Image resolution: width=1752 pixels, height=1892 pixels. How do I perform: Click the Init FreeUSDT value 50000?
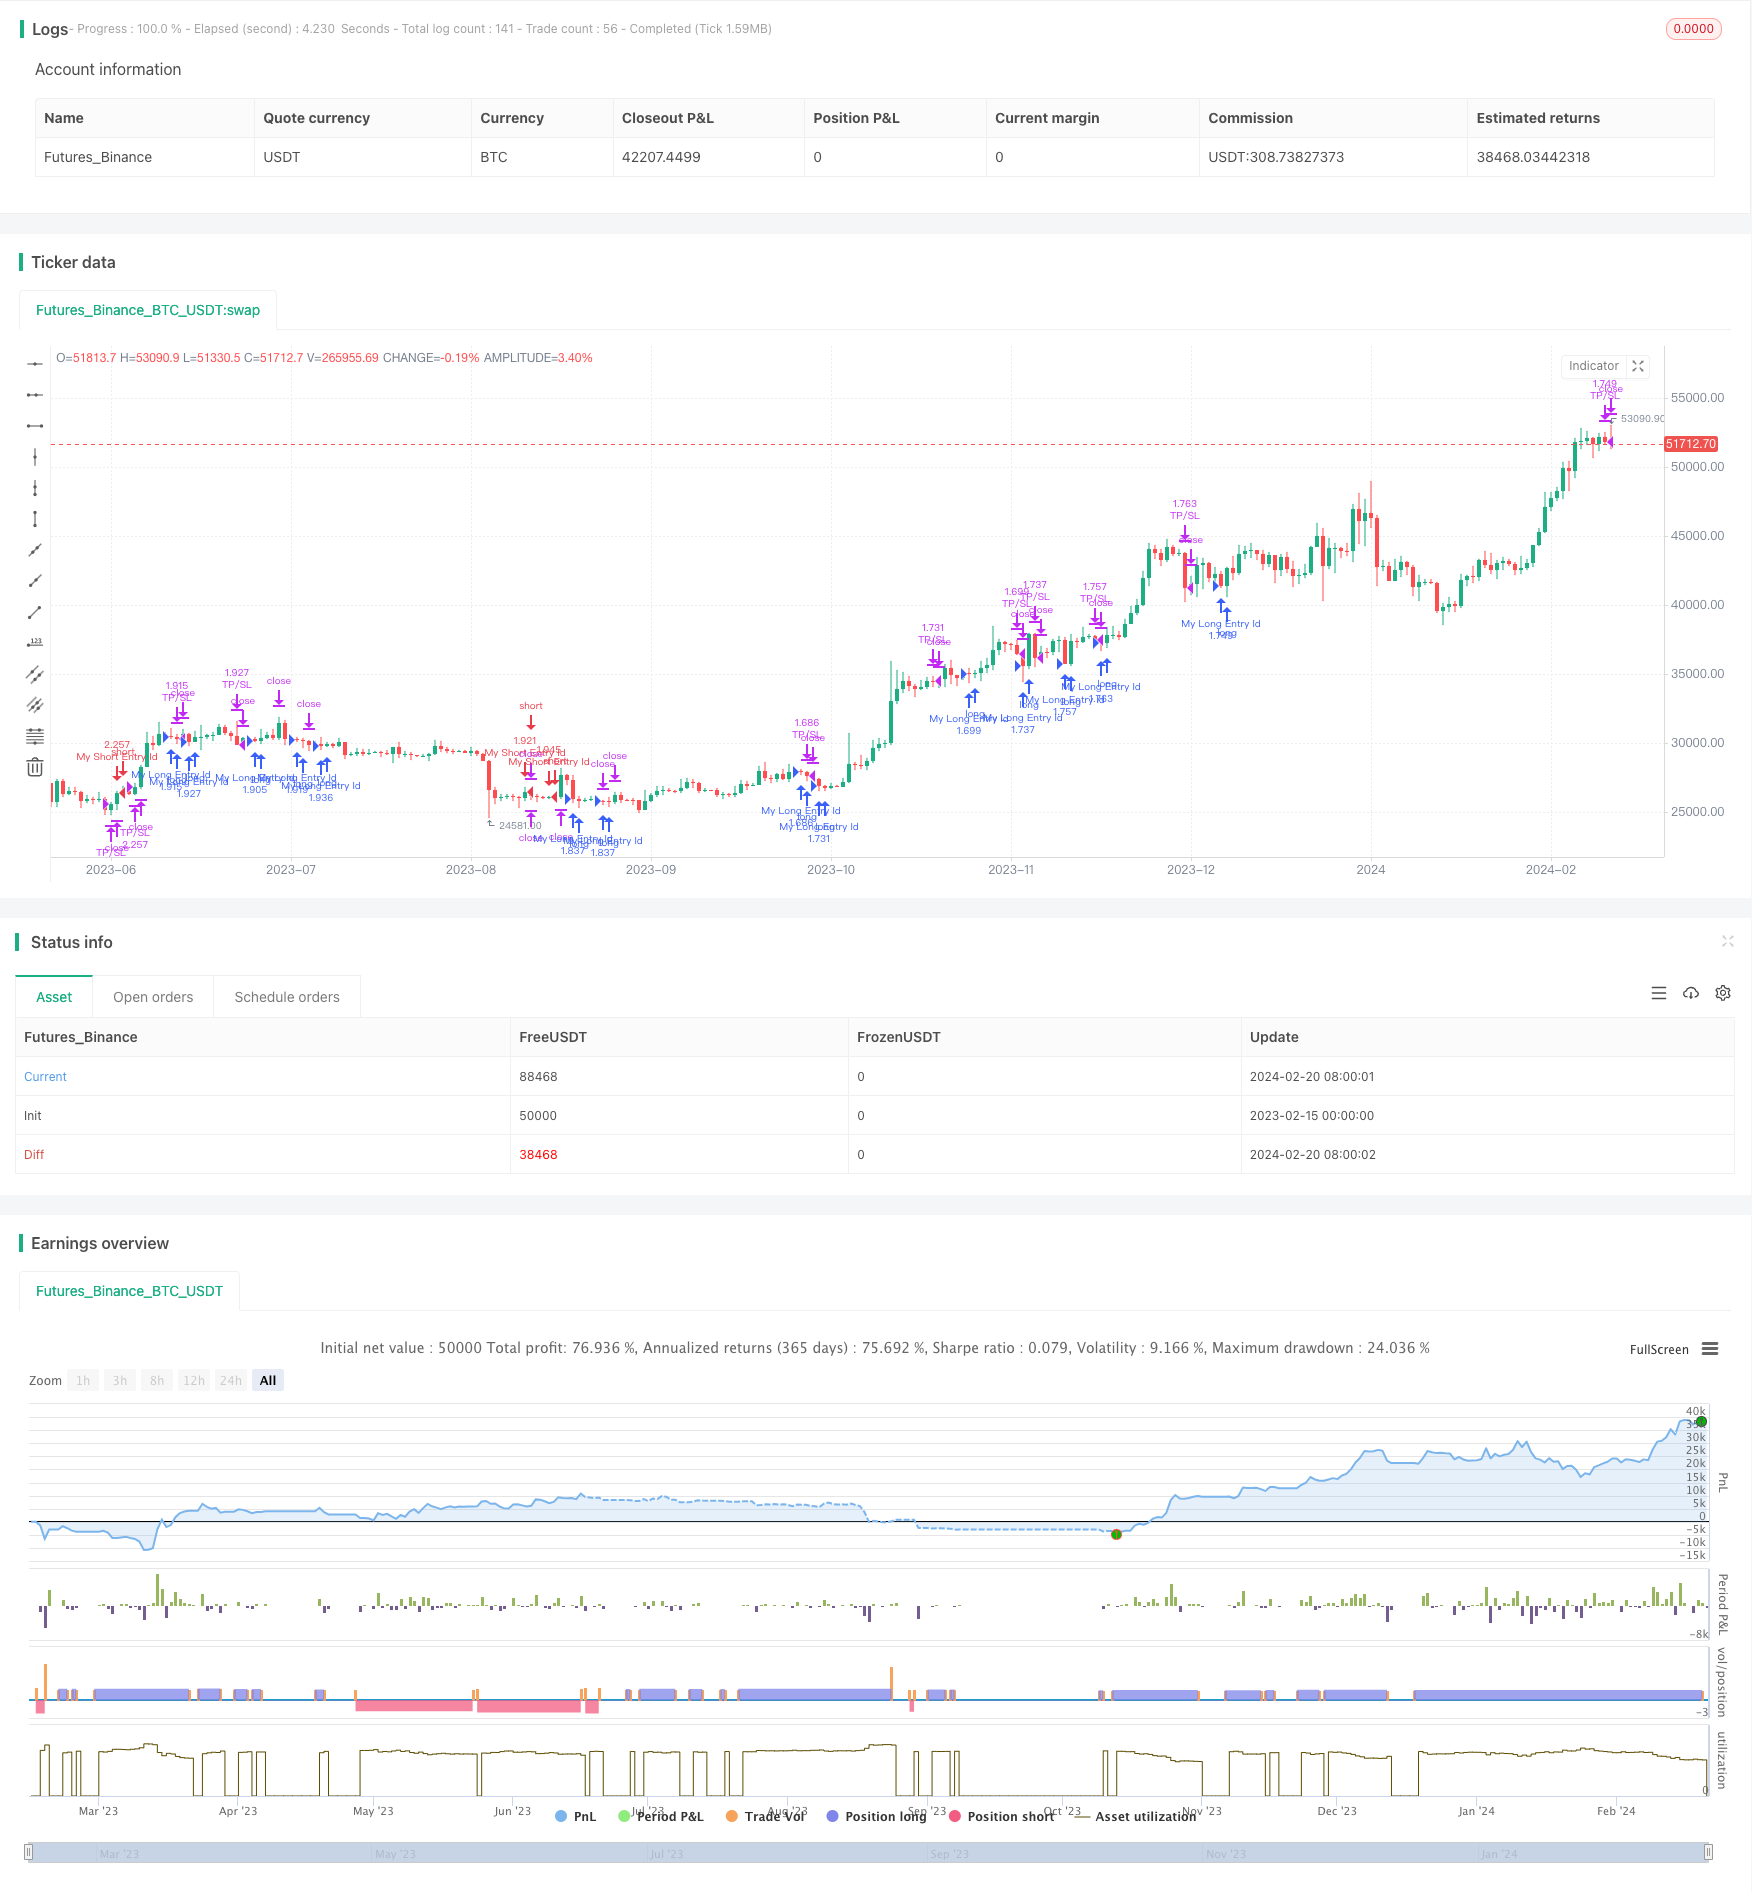tap(538, 1116)
